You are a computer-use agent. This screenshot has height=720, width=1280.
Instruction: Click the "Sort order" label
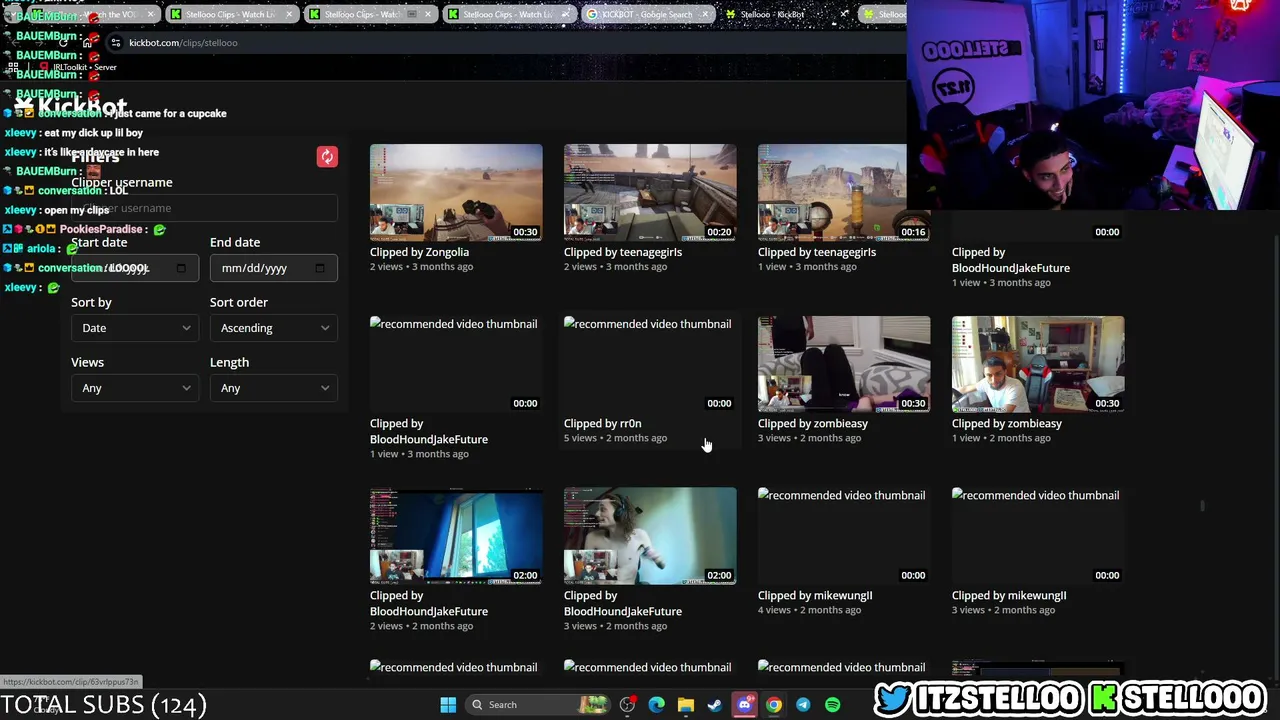tap(239, 302)
